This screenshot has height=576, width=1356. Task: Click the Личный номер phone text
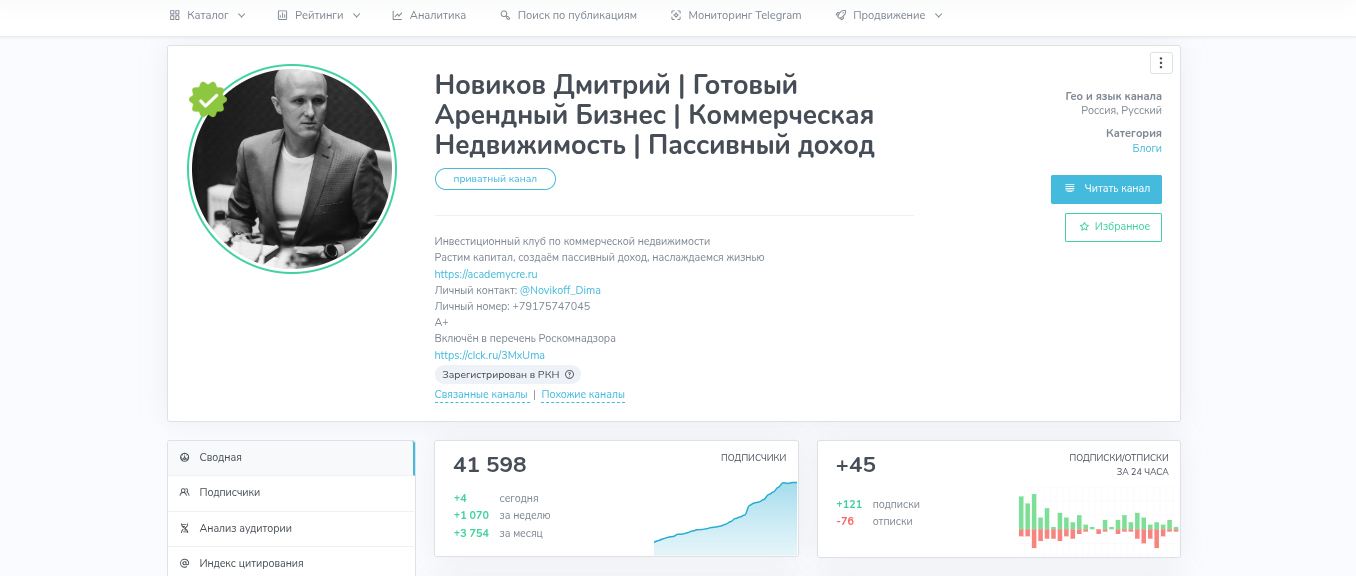point(512,306)
